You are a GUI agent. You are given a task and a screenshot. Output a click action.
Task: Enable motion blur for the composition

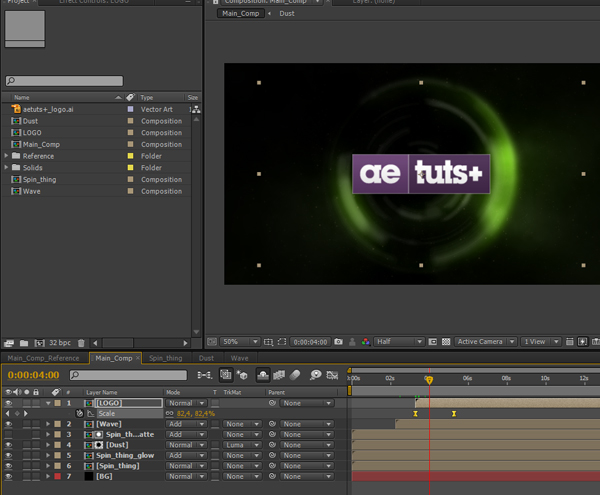pos(295,375)
